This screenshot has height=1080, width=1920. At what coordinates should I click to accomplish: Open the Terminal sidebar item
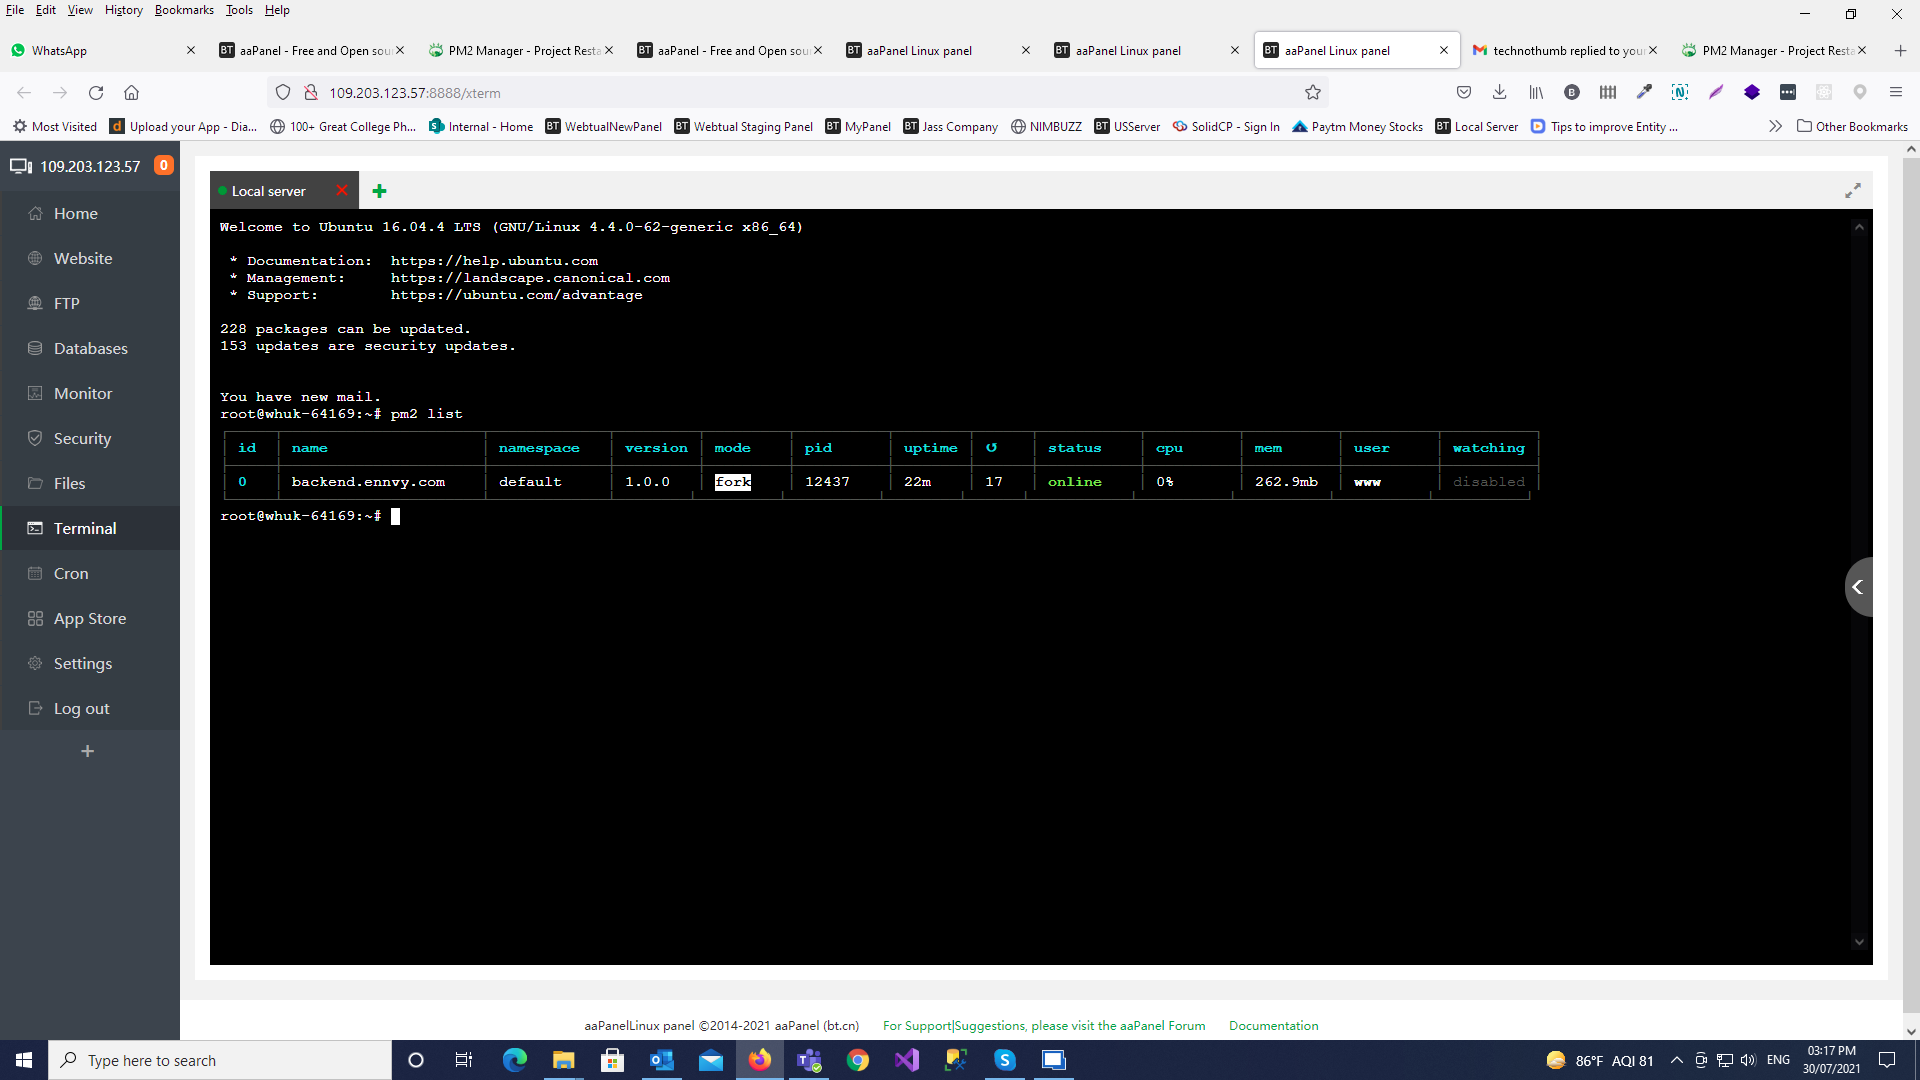click(x=84, y=528)
